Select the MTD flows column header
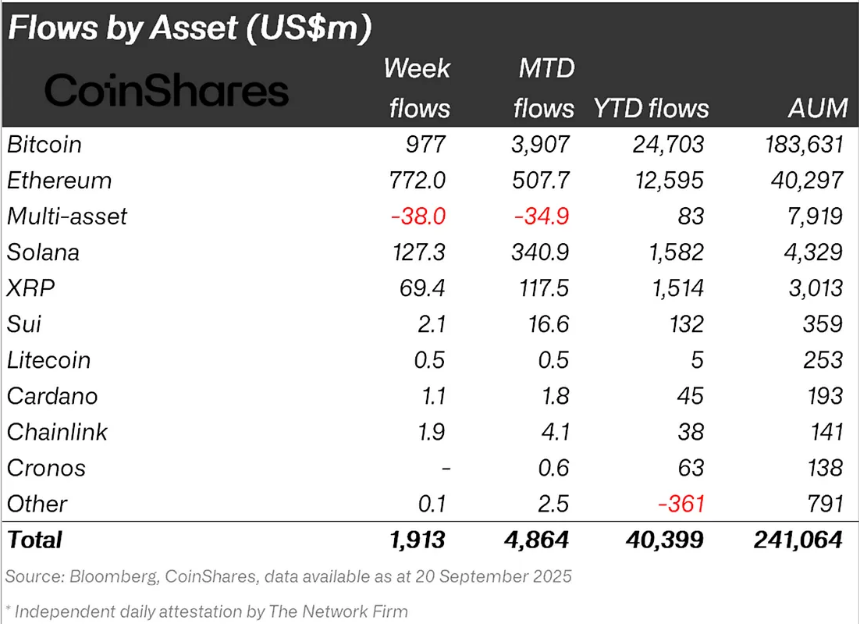 coord(545,88)
